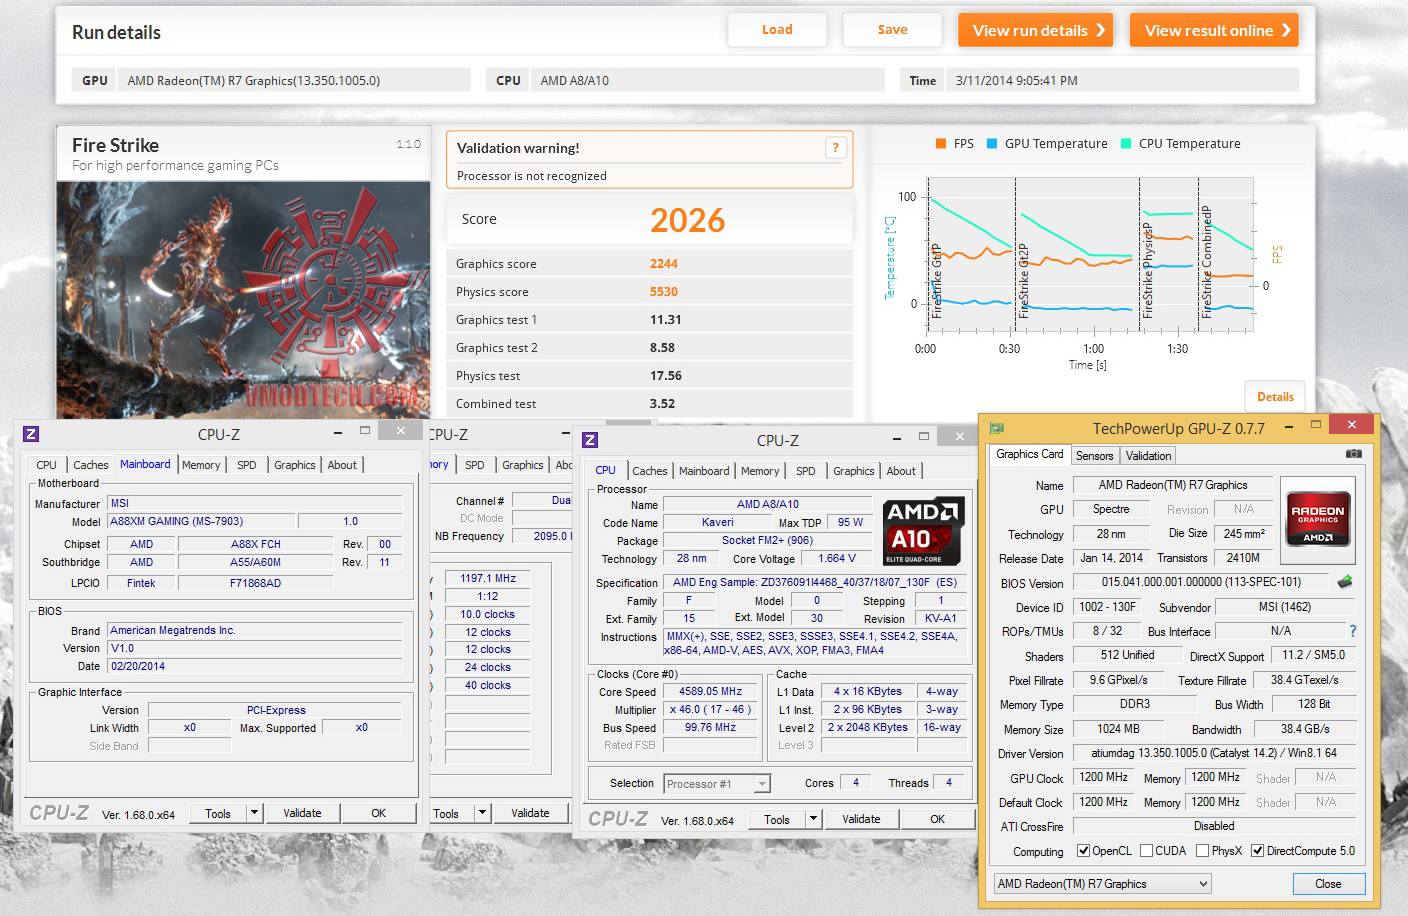
Task: Click the Core Speed value field in CPU-Z
Action: pos(711,691)
